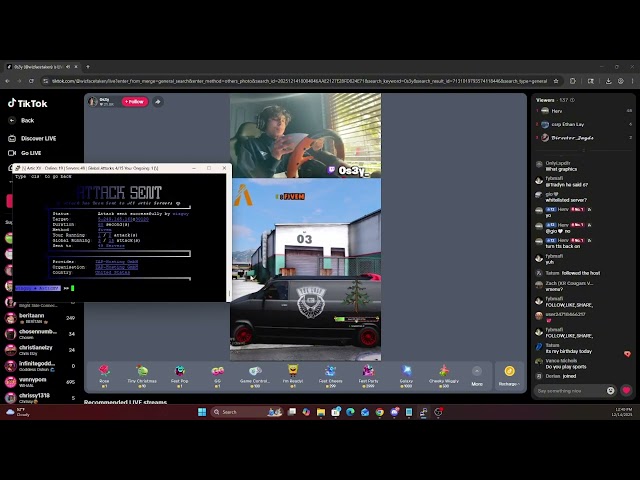Click the Viewers info icon

point(572,100)
